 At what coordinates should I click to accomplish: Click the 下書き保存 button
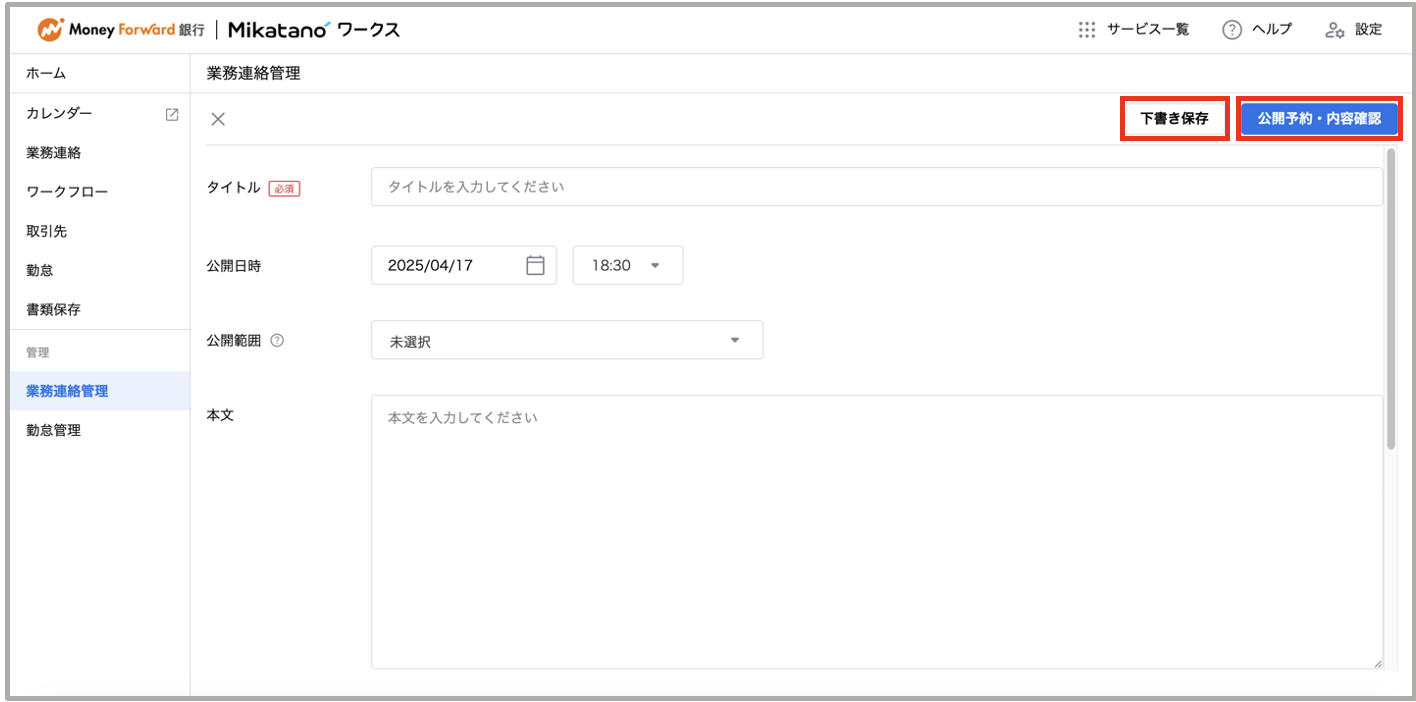(1174, 119)
